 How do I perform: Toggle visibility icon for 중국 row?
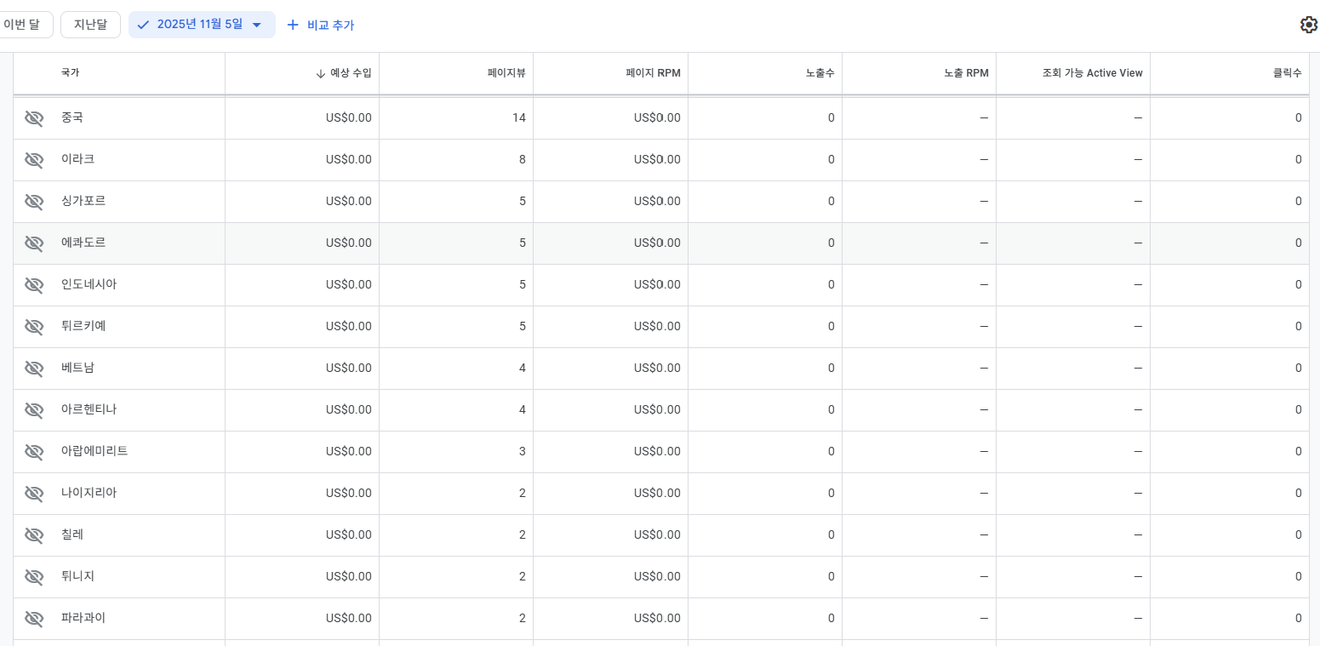[x=34, y=118]
